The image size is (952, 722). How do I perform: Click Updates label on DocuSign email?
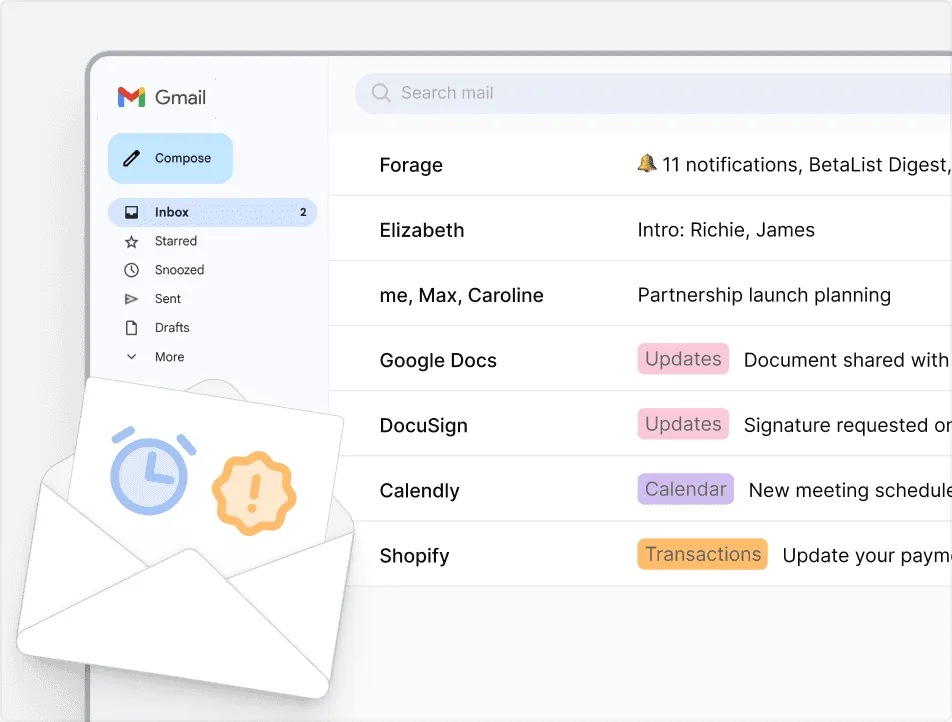point(683,424)
